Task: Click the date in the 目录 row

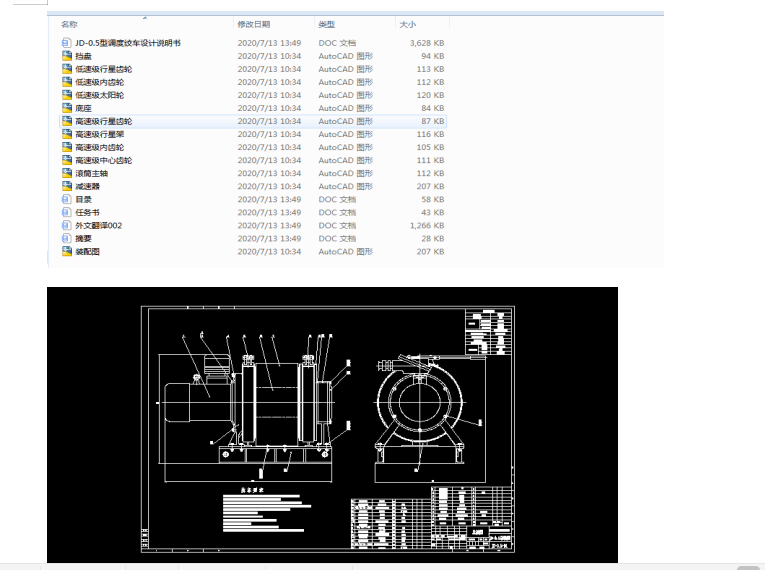Action: pyautogui.click(x=269, y=199)
